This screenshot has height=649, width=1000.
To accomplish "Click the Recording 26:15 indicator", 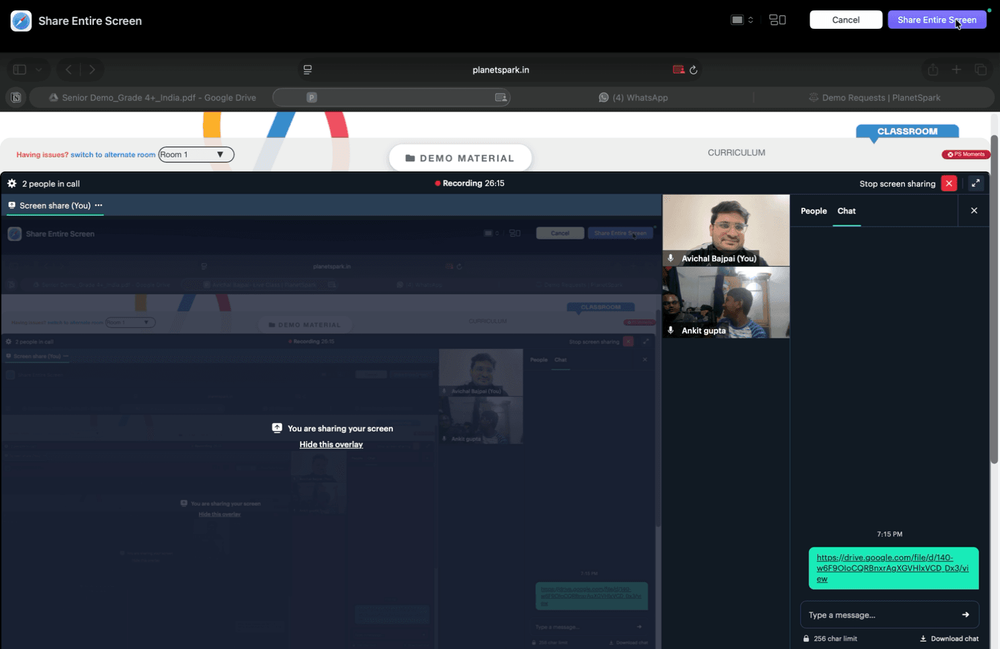I will [x=469, y=183].
